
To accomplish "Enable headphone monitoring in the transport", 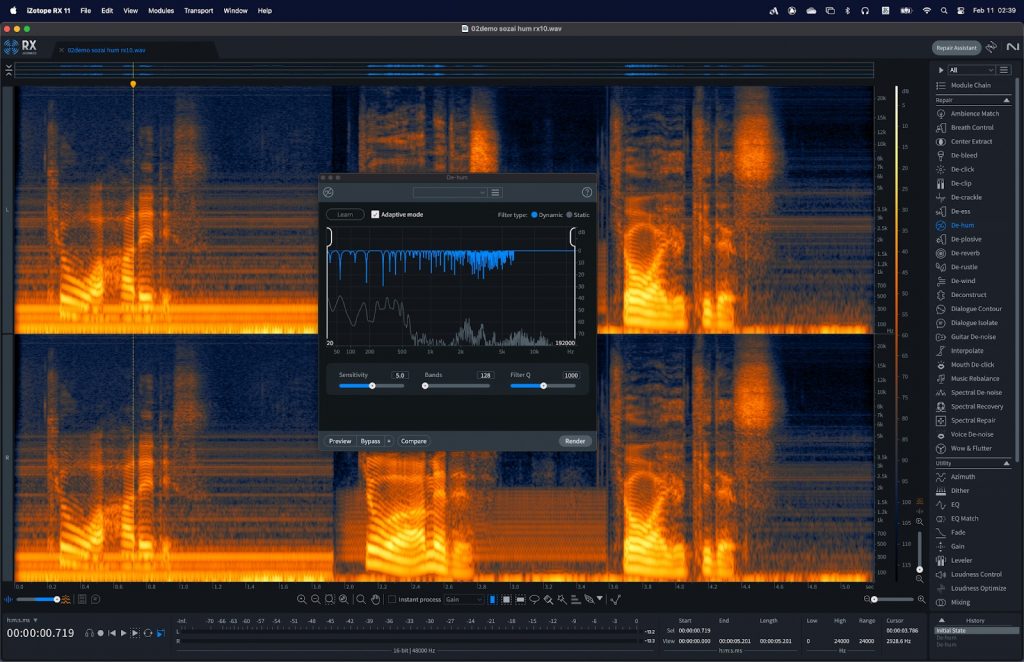I will pyautogui.click(x=89, y=632).
